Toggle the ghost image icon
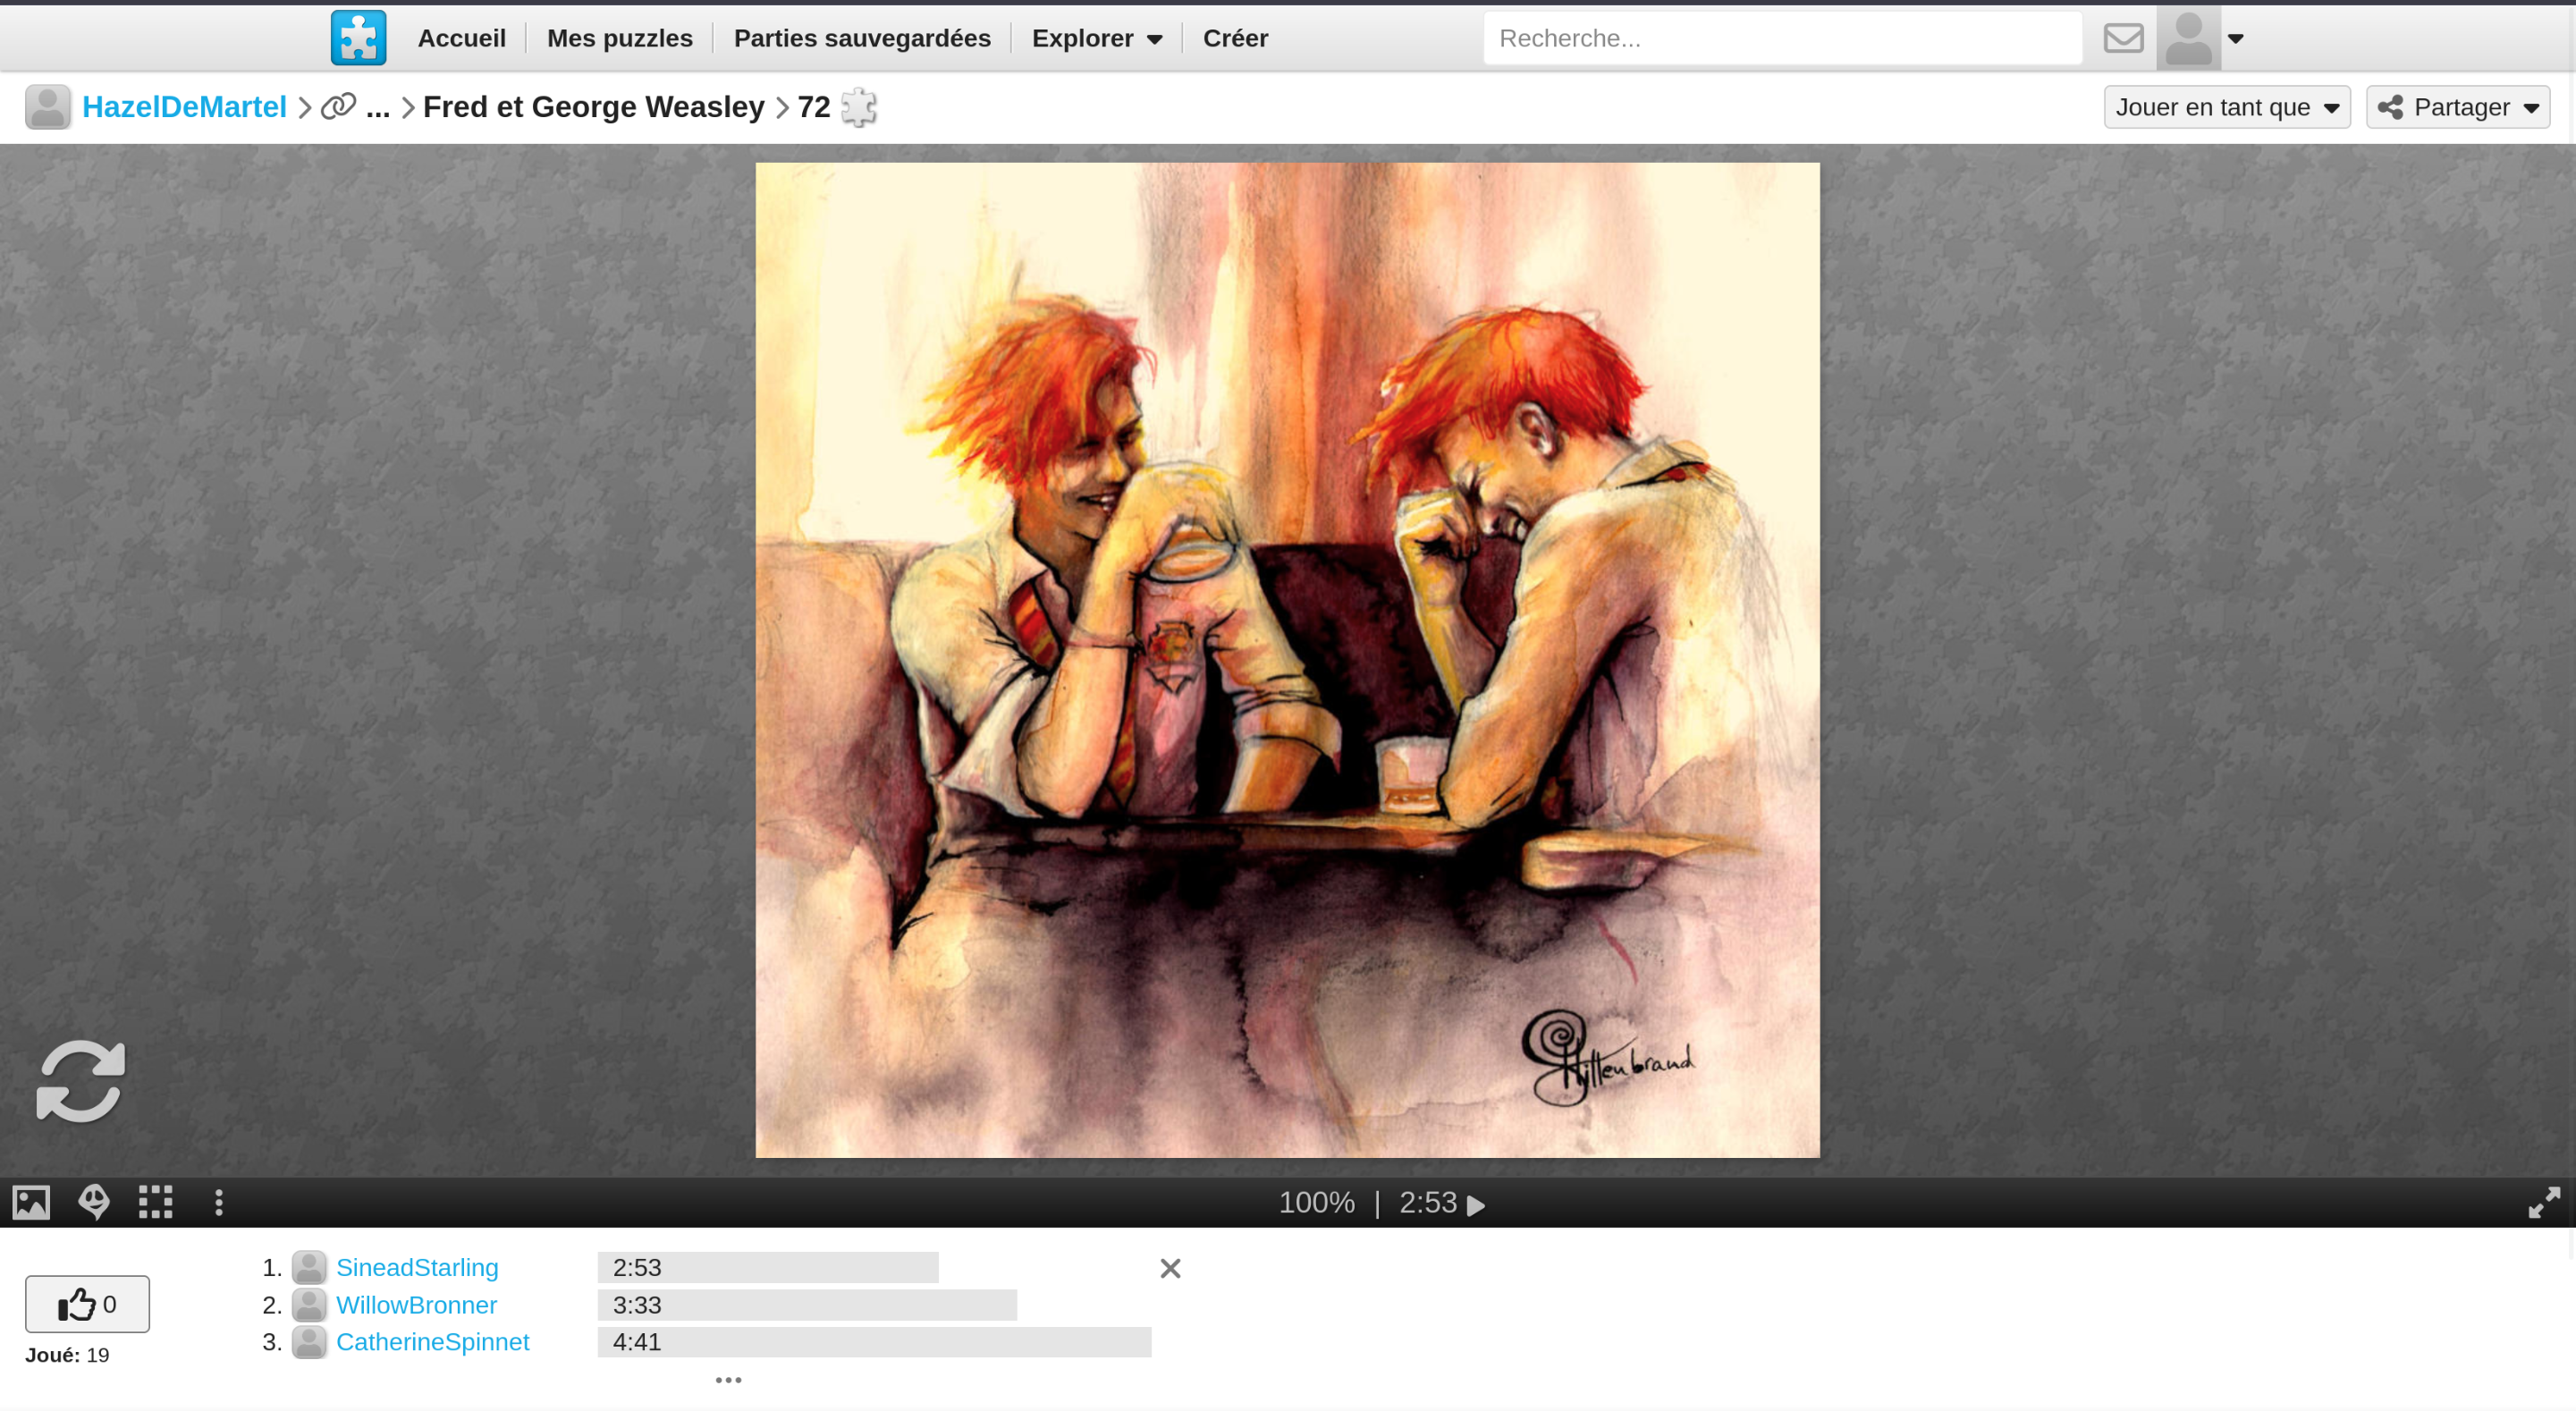This screenshot has height=1411, width=2576. pos(94,1202)
